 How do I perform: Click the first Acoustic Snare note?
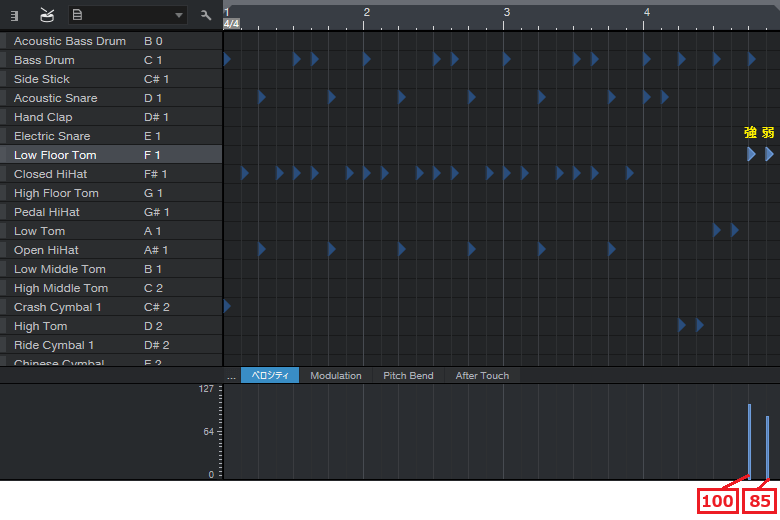click(262, 97)
